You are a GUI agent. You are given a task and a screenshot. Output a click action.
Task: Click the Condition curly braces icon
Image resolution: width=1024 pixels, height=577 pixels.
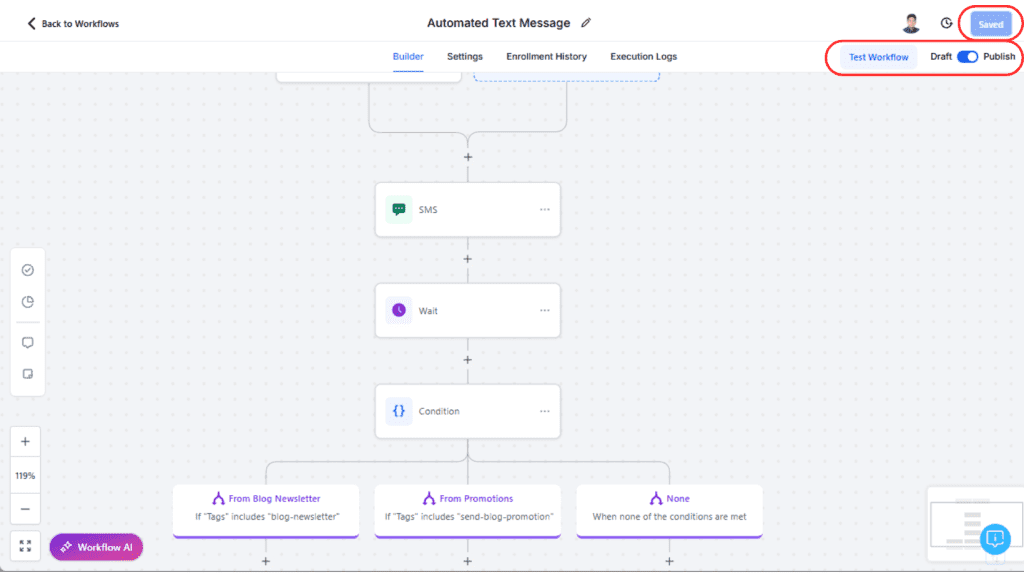click(x=399, y=411)
